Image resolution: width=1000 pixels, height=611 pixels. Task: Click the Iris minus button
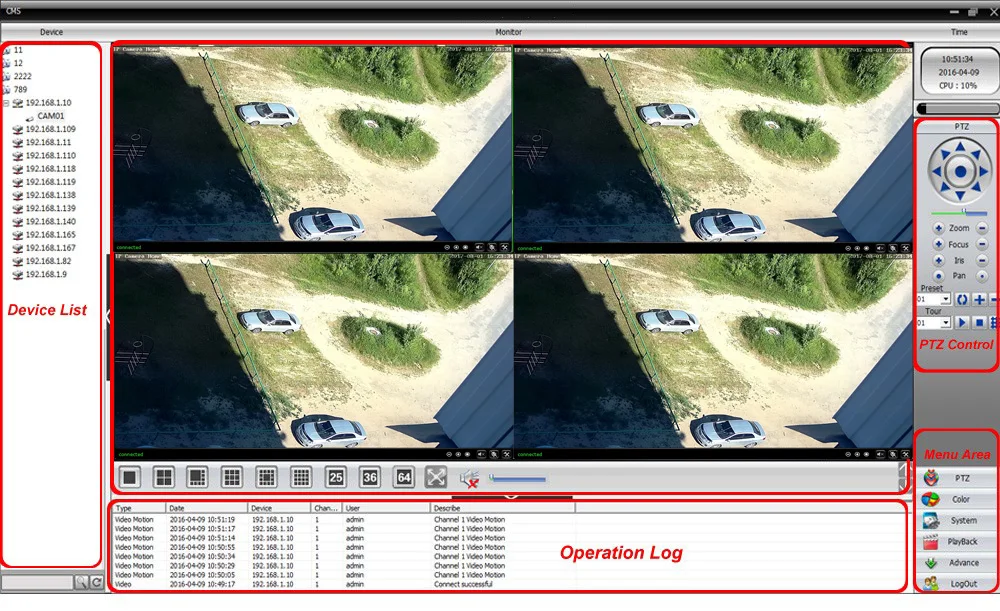982,260
